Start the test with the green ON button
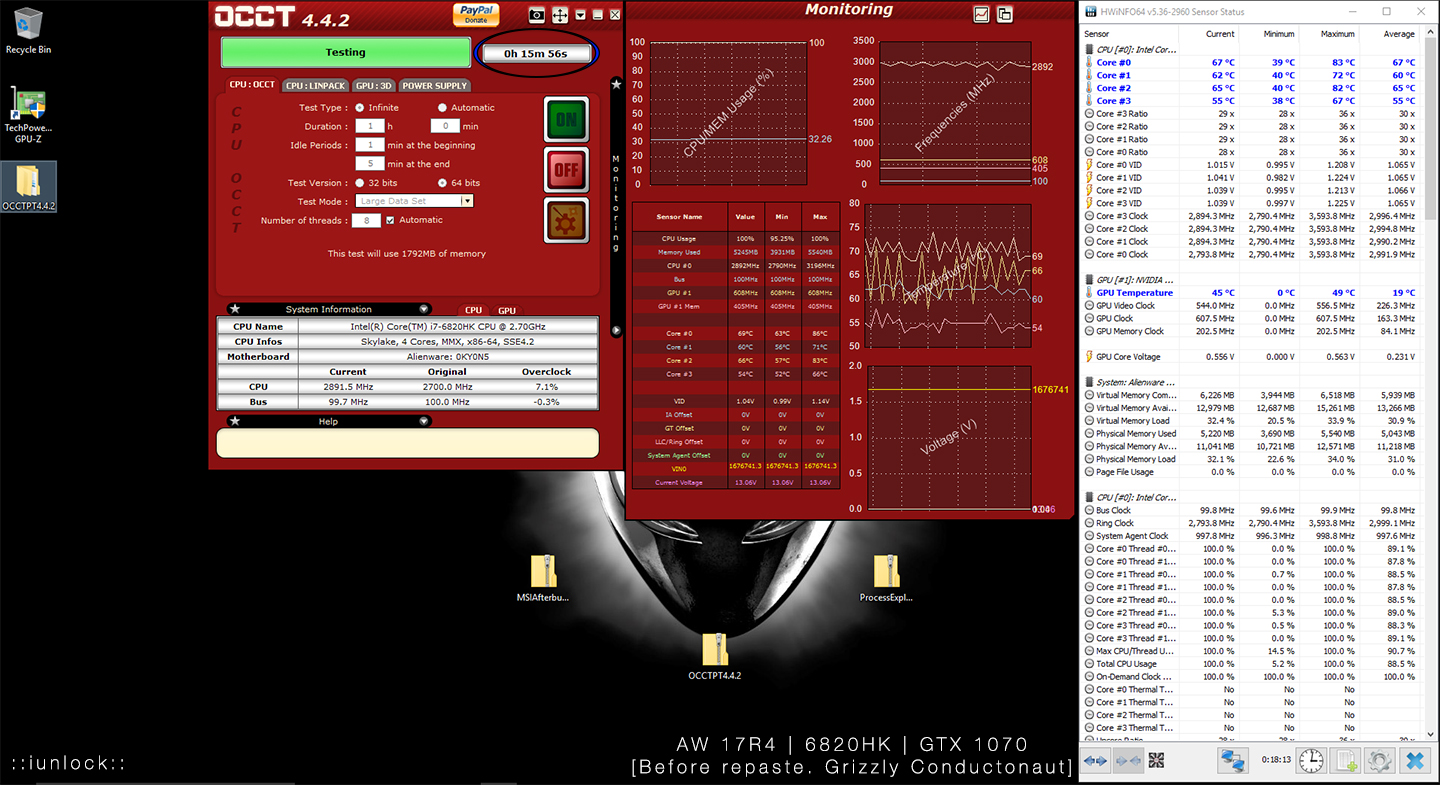1440x785 pixels. click(566, 120)
